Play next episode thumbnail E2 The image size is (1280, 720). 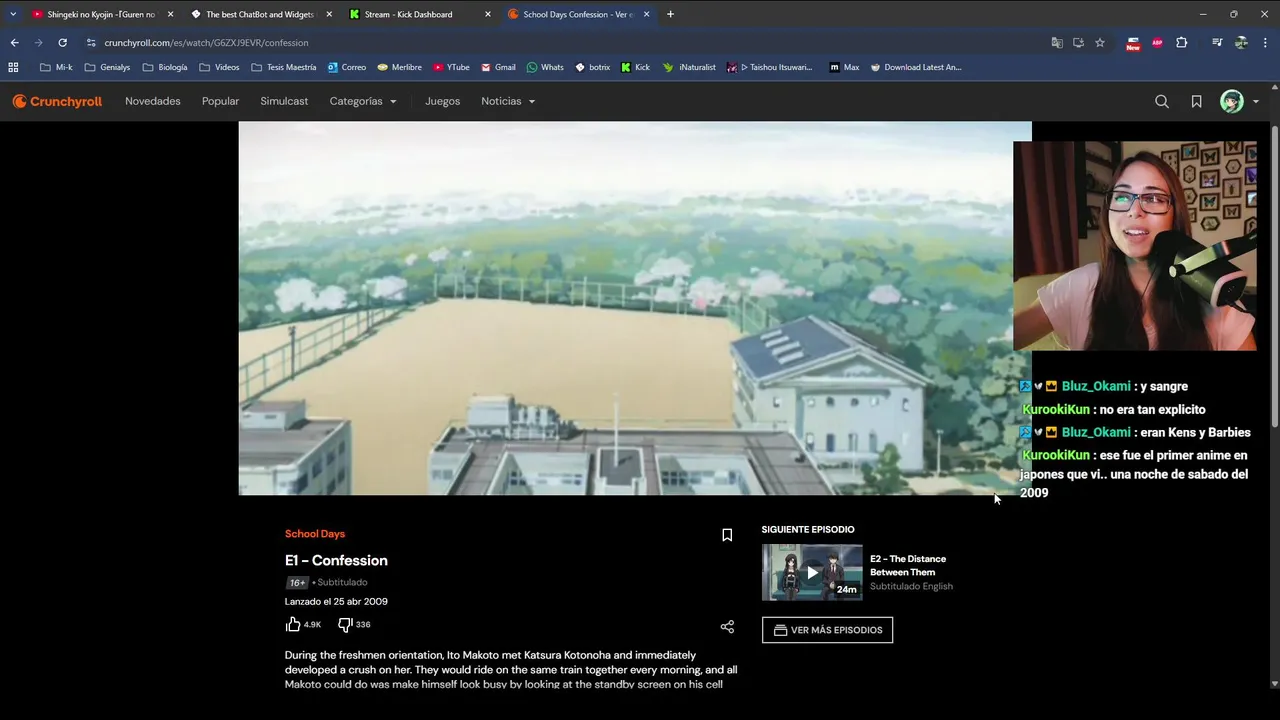point(812,572)
